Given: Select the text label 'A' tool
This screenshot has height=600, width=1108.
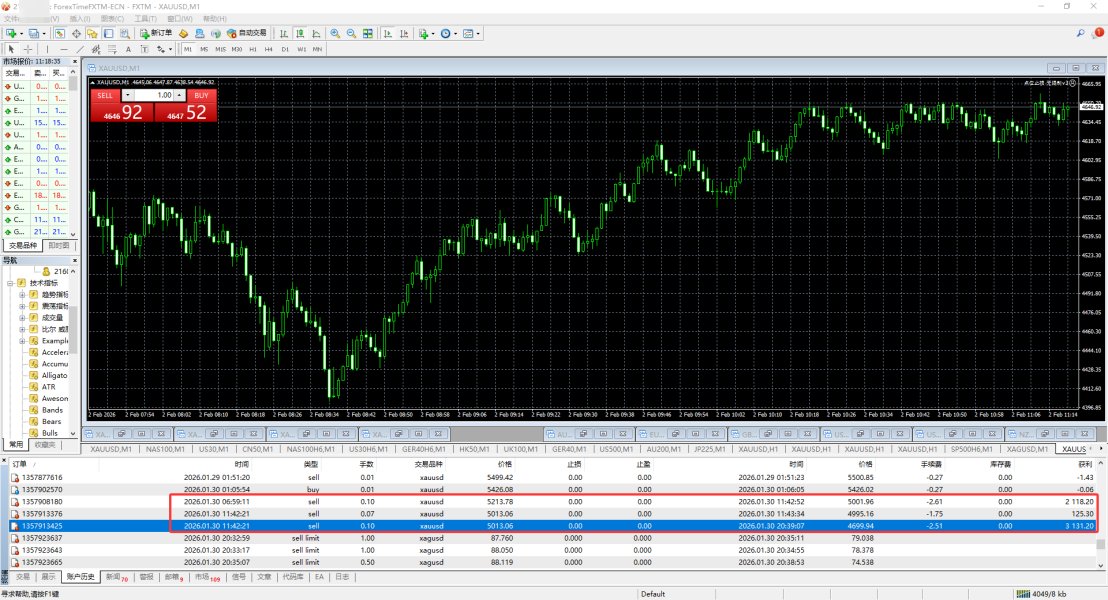Looking at the screenshot, I should pyautogui.click(x=128, y=49).
